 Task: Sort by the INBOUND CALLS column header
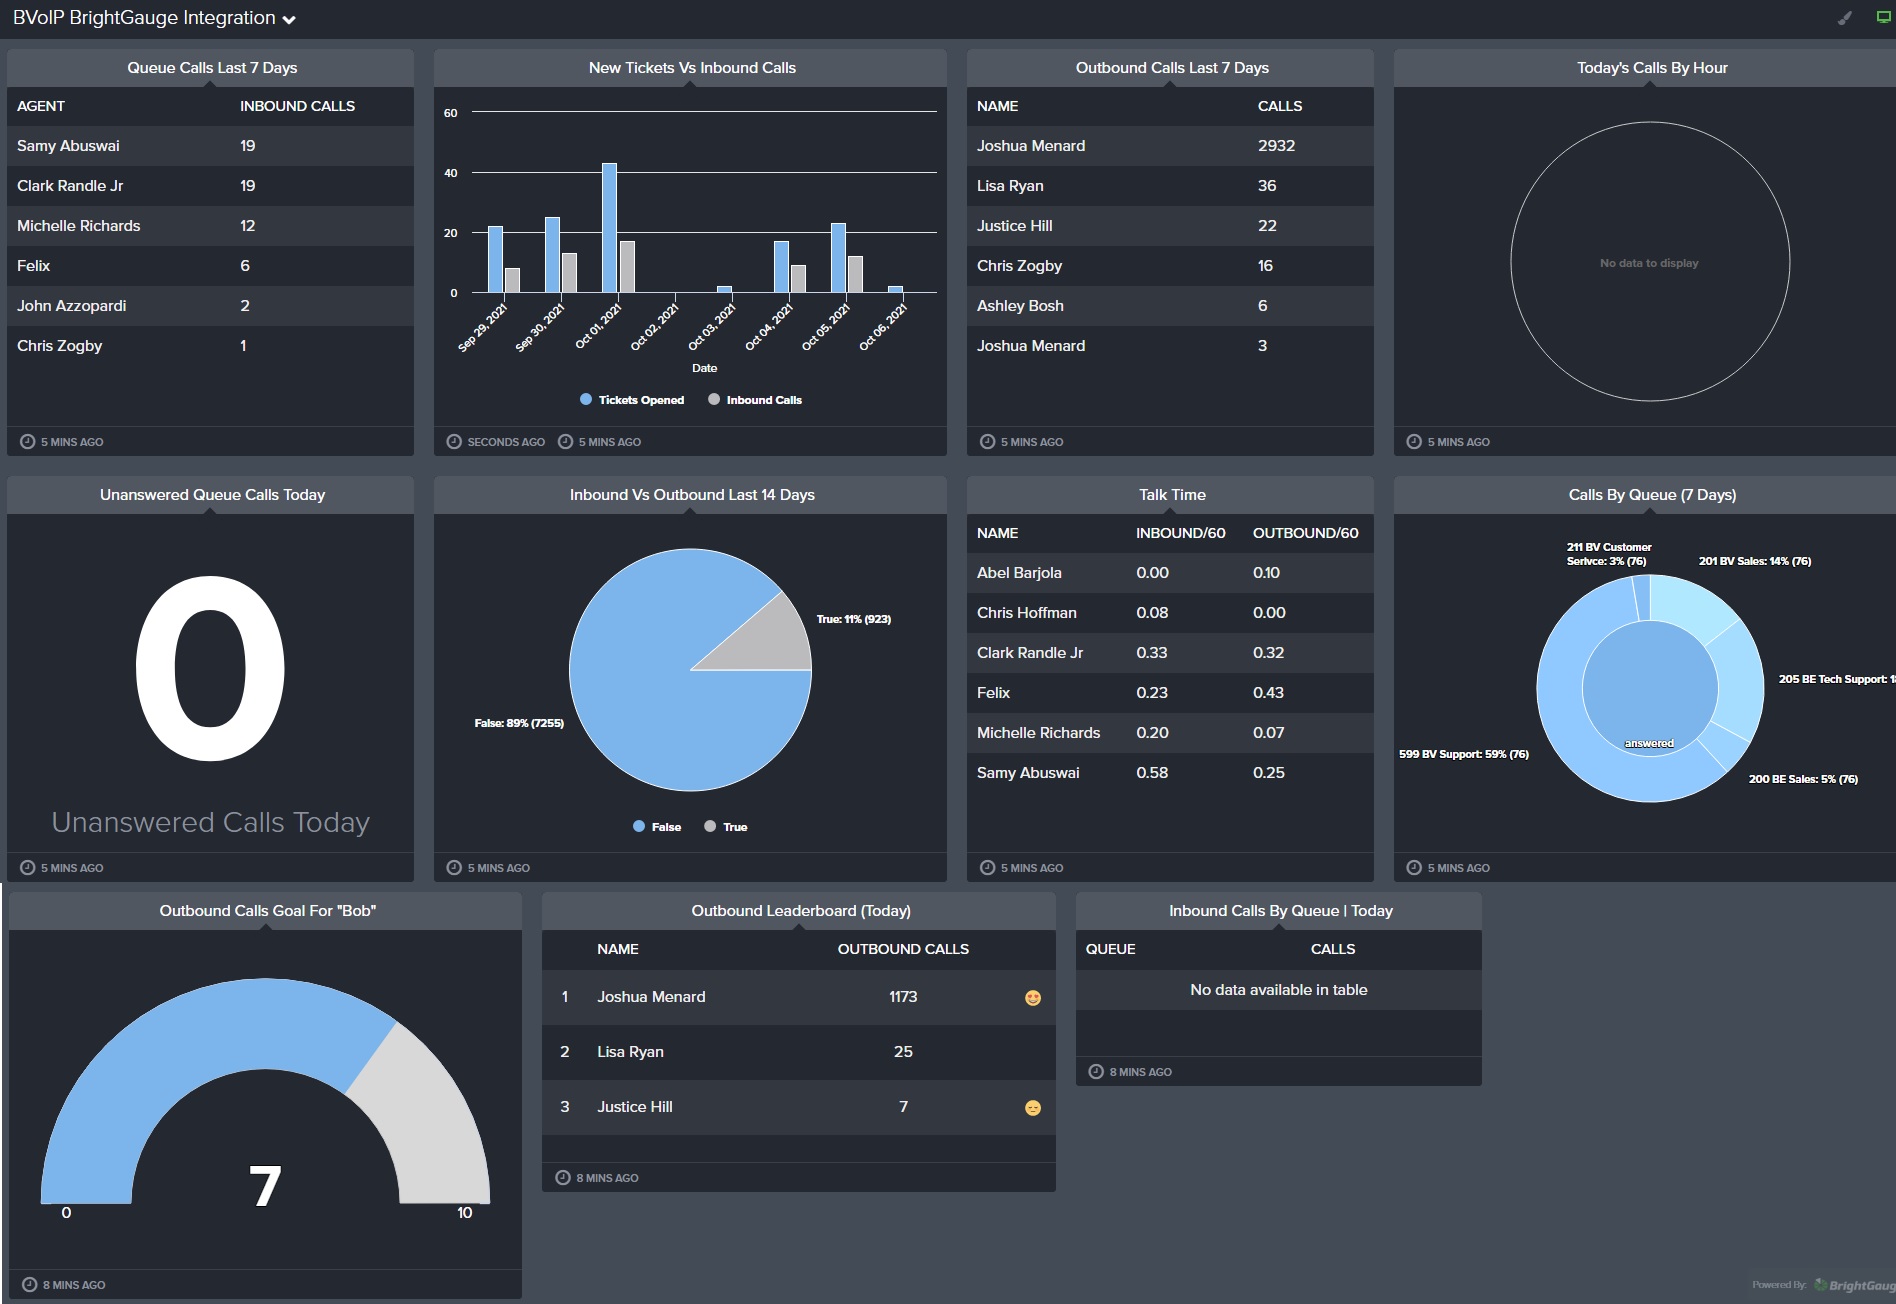[297, 106]
